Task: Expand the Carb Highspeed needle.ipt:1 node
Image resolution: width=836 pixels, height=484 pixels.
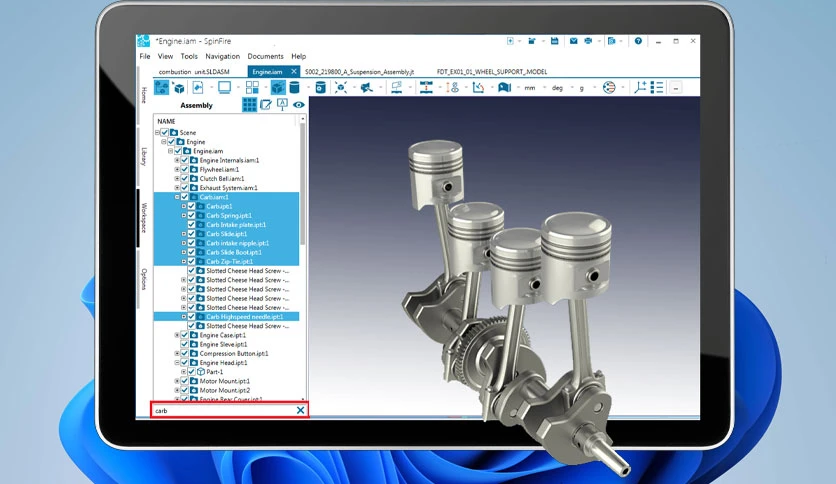Action: (x=184, y=317)
